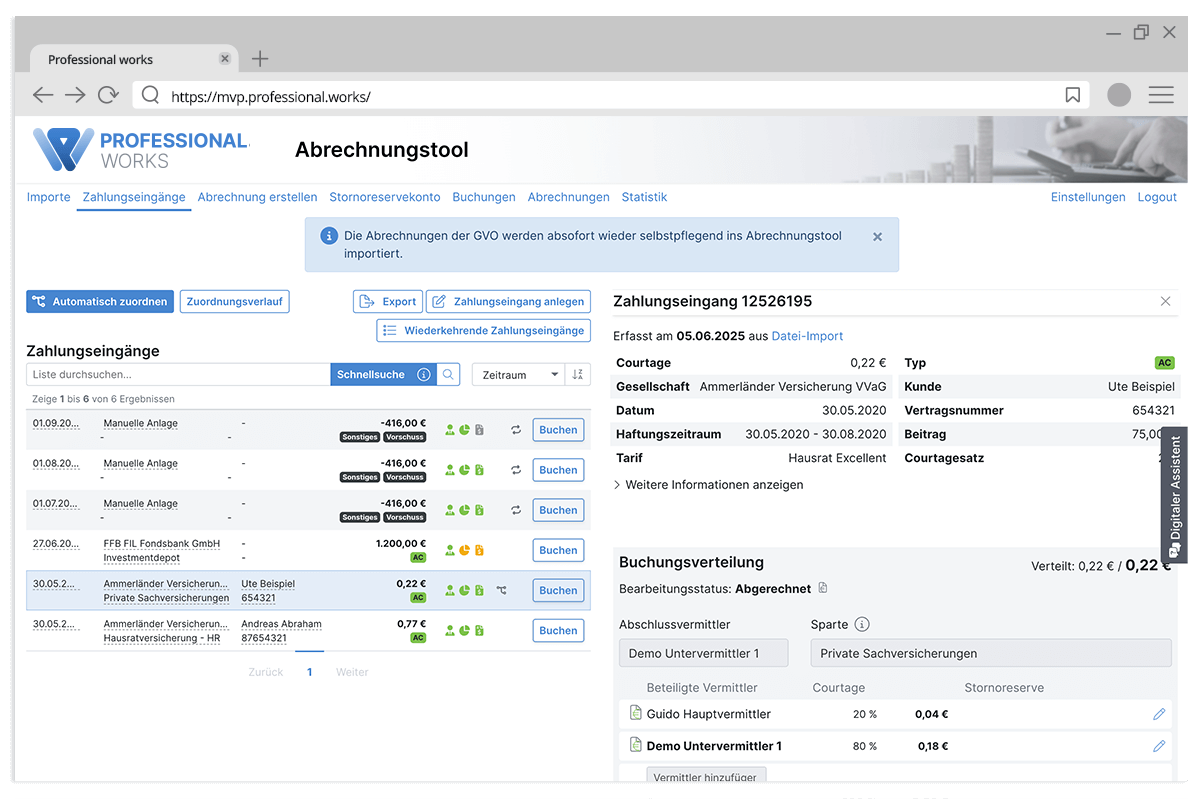
Task: Open the refresh icon on the 01.09 row
Action: (516, 430)
